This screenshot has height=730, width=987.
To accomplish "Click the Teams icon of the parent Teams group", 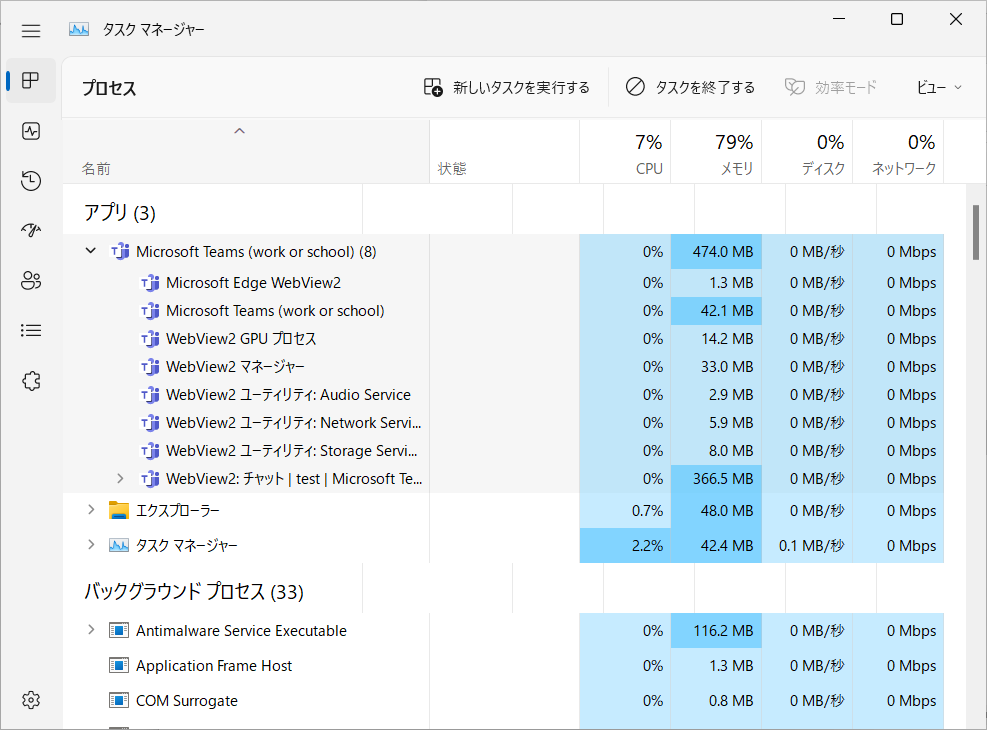I will (120, 252).
